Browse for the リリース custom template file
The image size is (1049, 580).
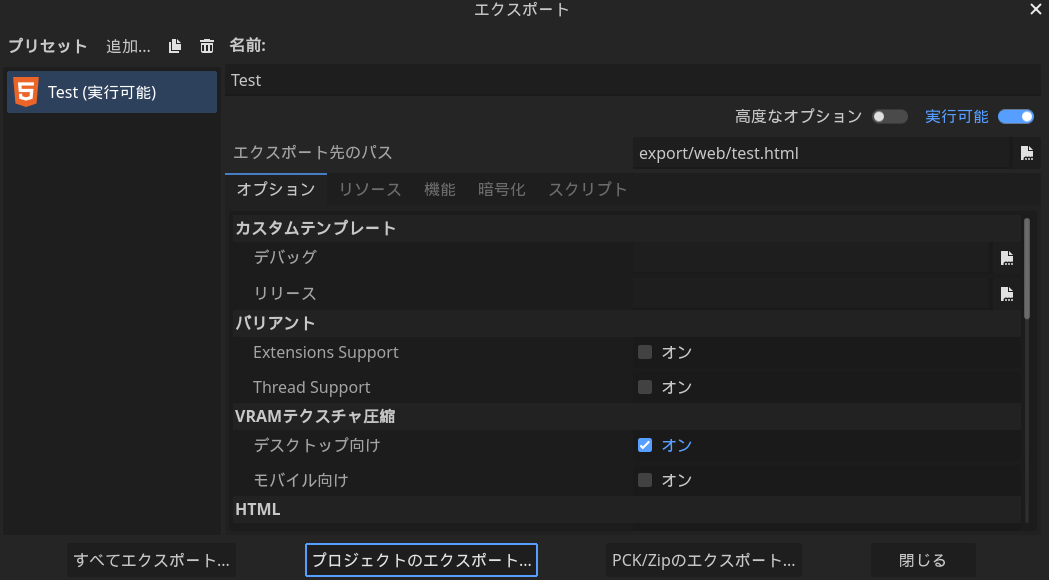pyautogui.click(x=1006, y=294)
